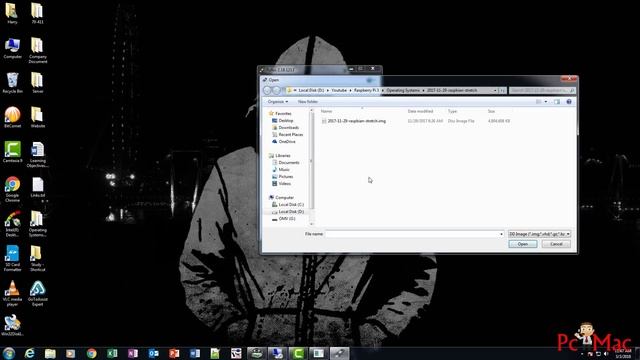Open Excel from the taskbar
640x360 pixels.
pos(112,353)
